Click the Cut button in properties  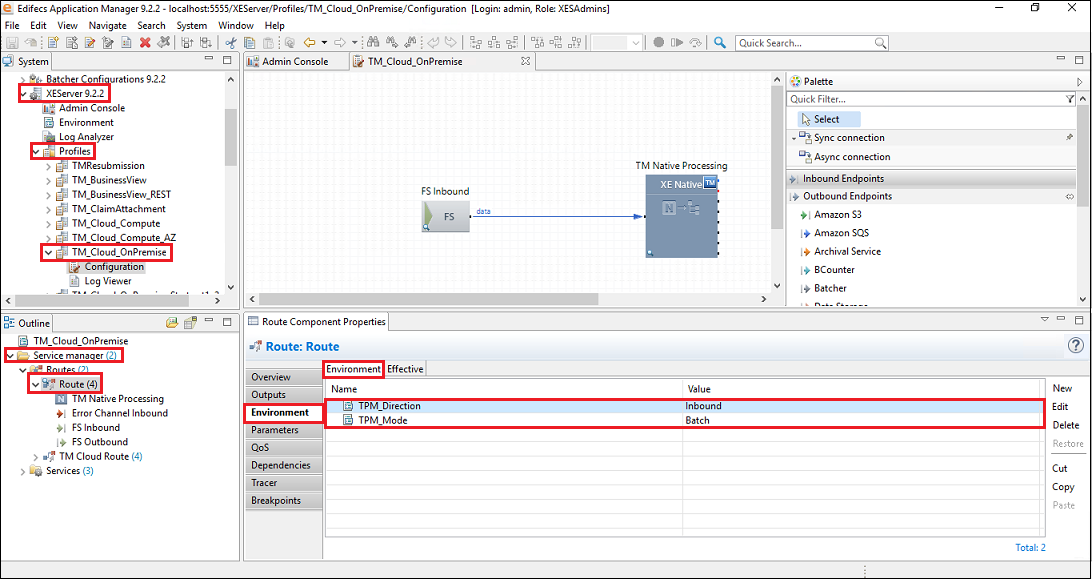coord(1059,468)
